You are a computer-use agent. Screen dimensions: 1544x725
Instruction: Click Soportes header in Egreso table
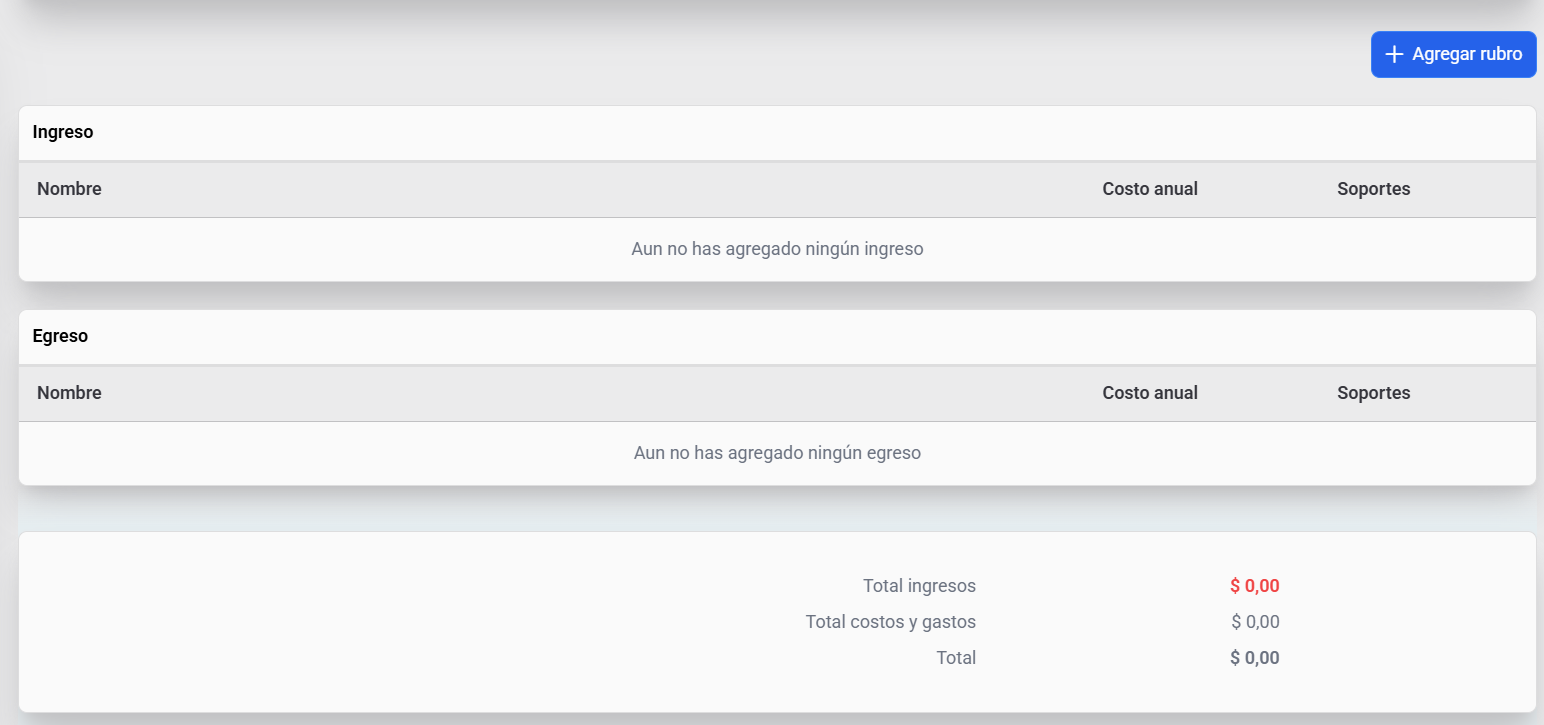[x=1373, y=393]
